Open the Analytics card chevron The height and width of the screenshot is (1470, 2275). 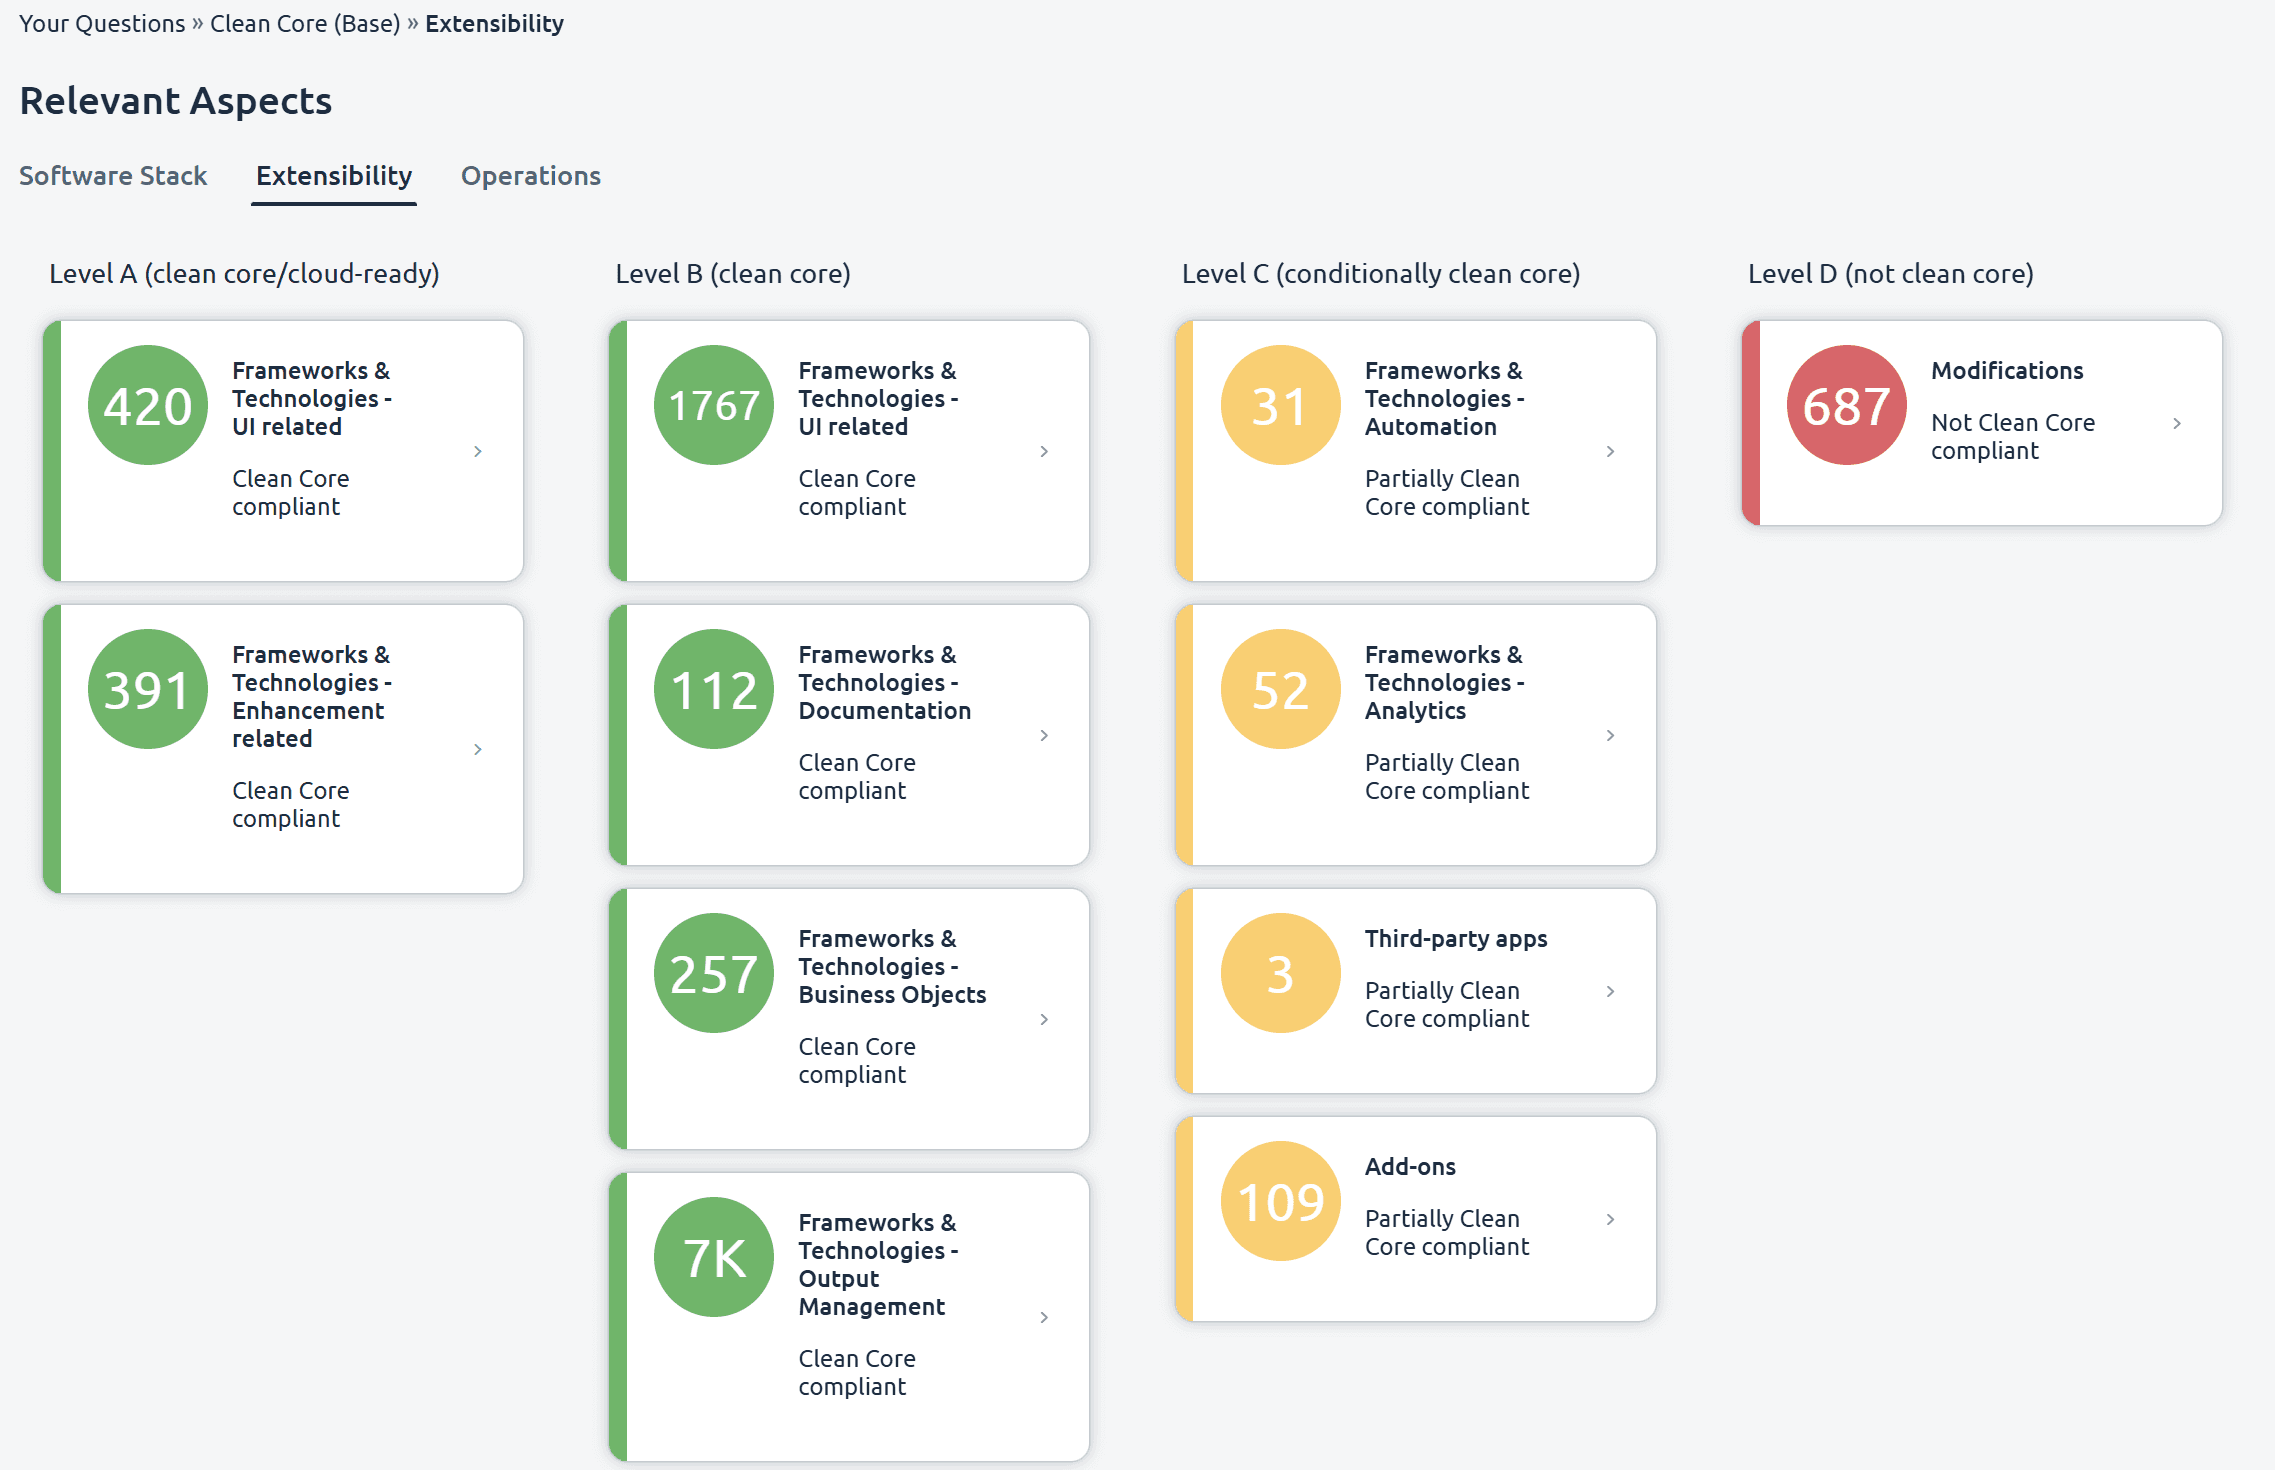coord(1610,736)
